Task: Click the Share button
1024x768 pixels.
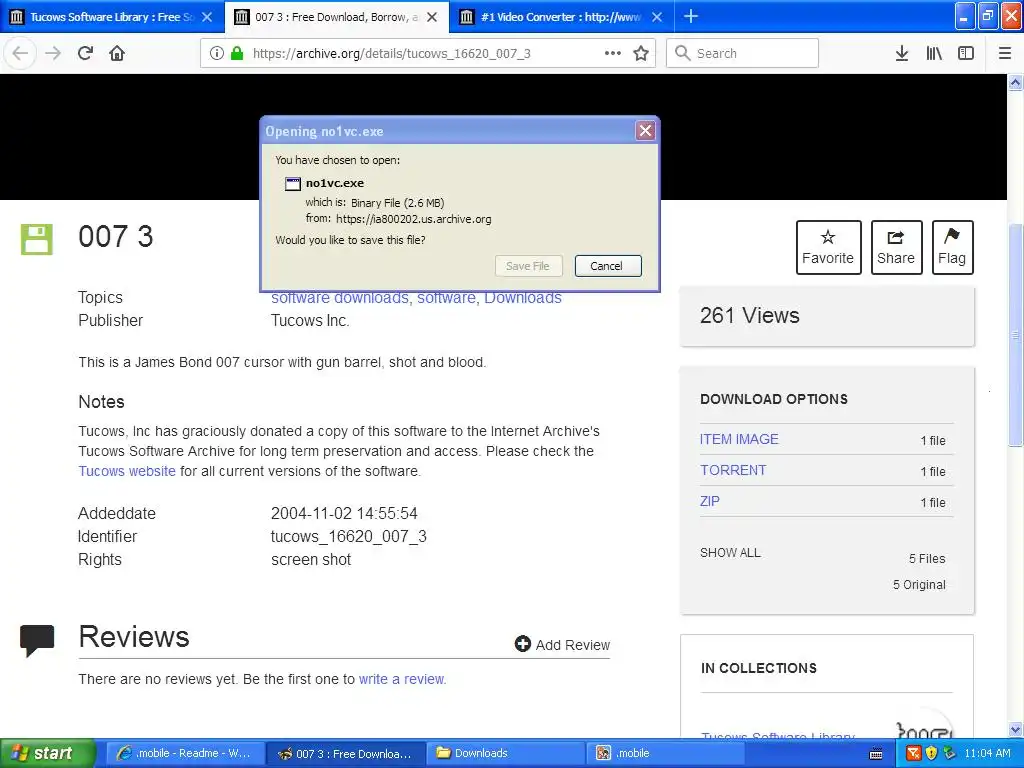Action: tap(896, 247)
